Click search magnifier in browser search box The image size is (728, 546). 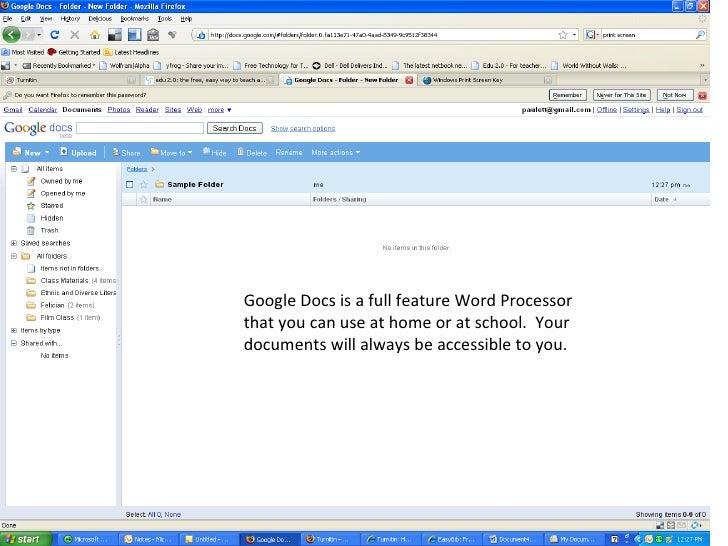click(x=700, y=35)
